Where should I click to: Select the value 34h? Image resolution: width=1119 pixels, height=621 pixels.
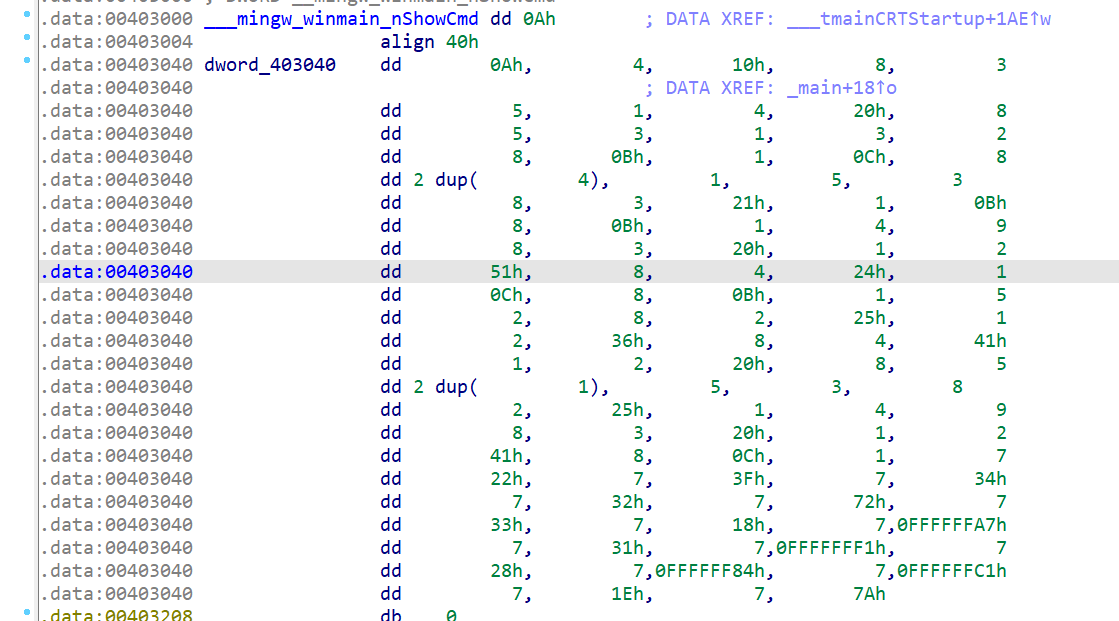tap(991, 479)
